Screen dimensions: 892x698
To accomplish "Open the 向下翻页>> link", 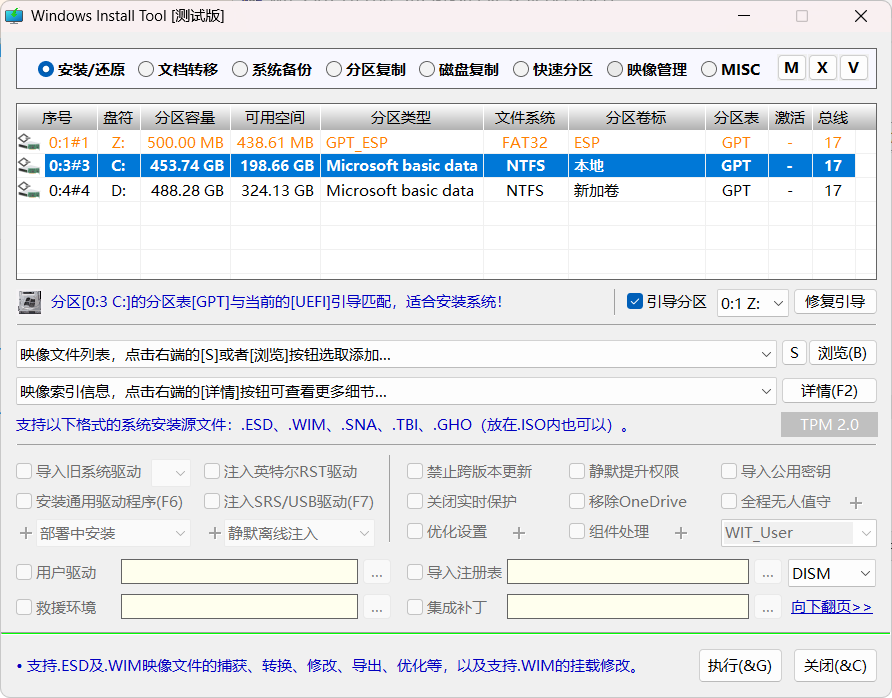I will click(831, 608).
